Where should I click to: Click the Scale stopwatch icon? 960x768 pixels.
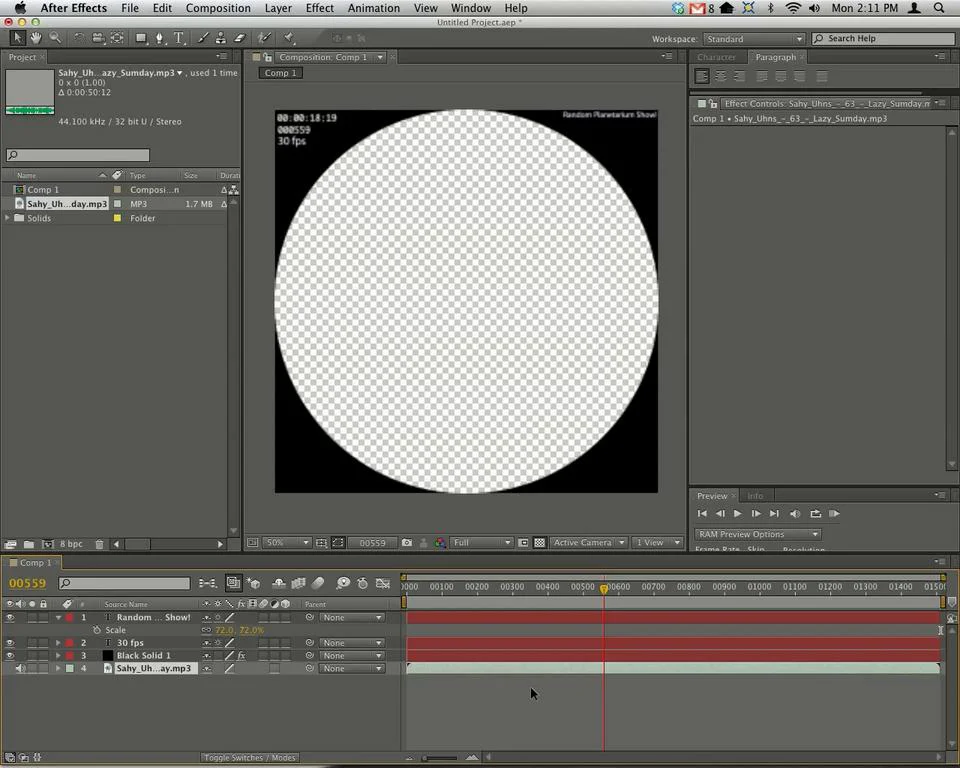click(x=97, y=630)
